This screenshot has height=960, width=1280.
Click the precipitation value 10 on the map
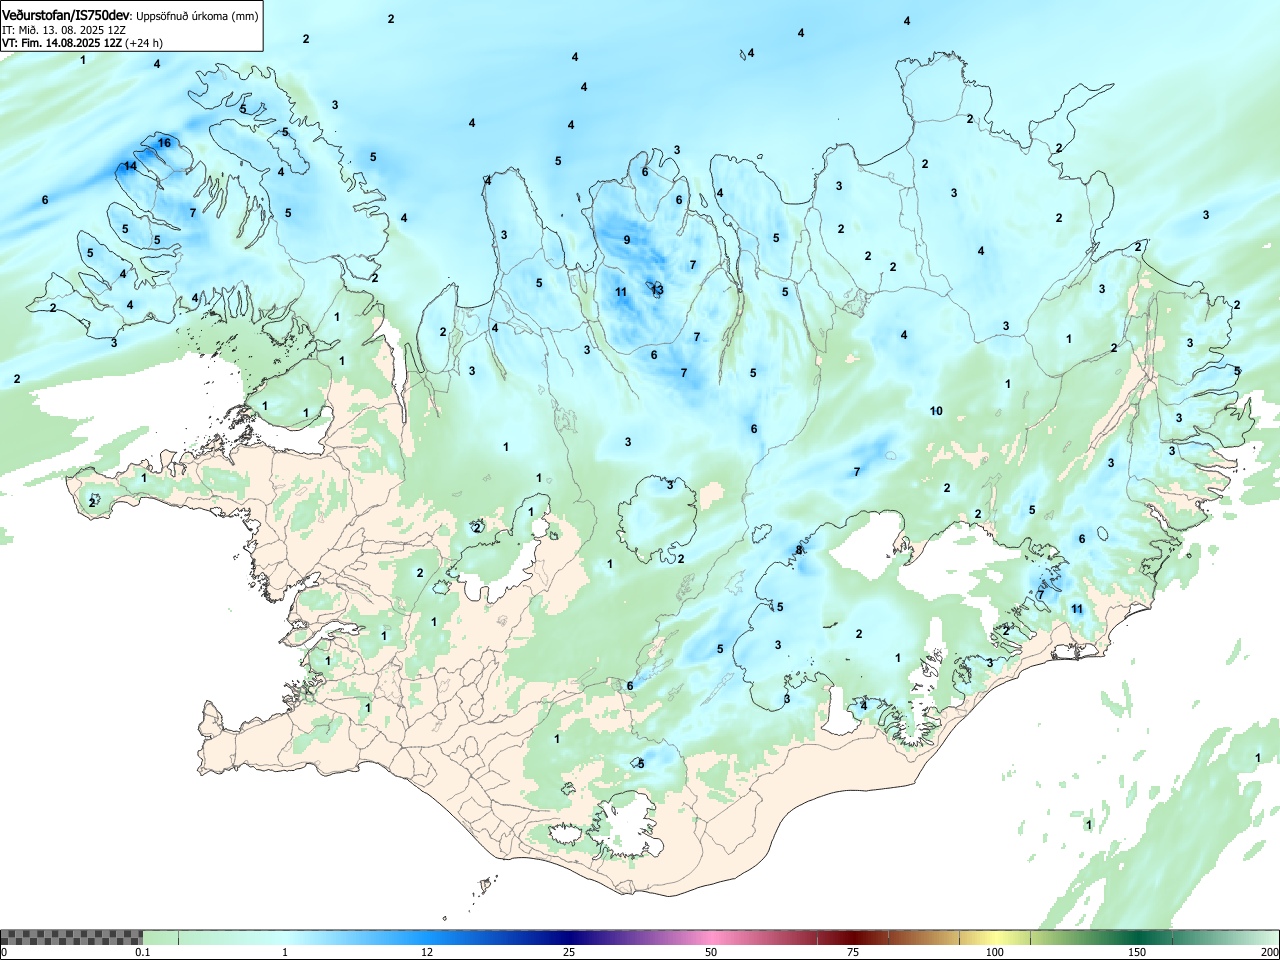pos(936,411)
